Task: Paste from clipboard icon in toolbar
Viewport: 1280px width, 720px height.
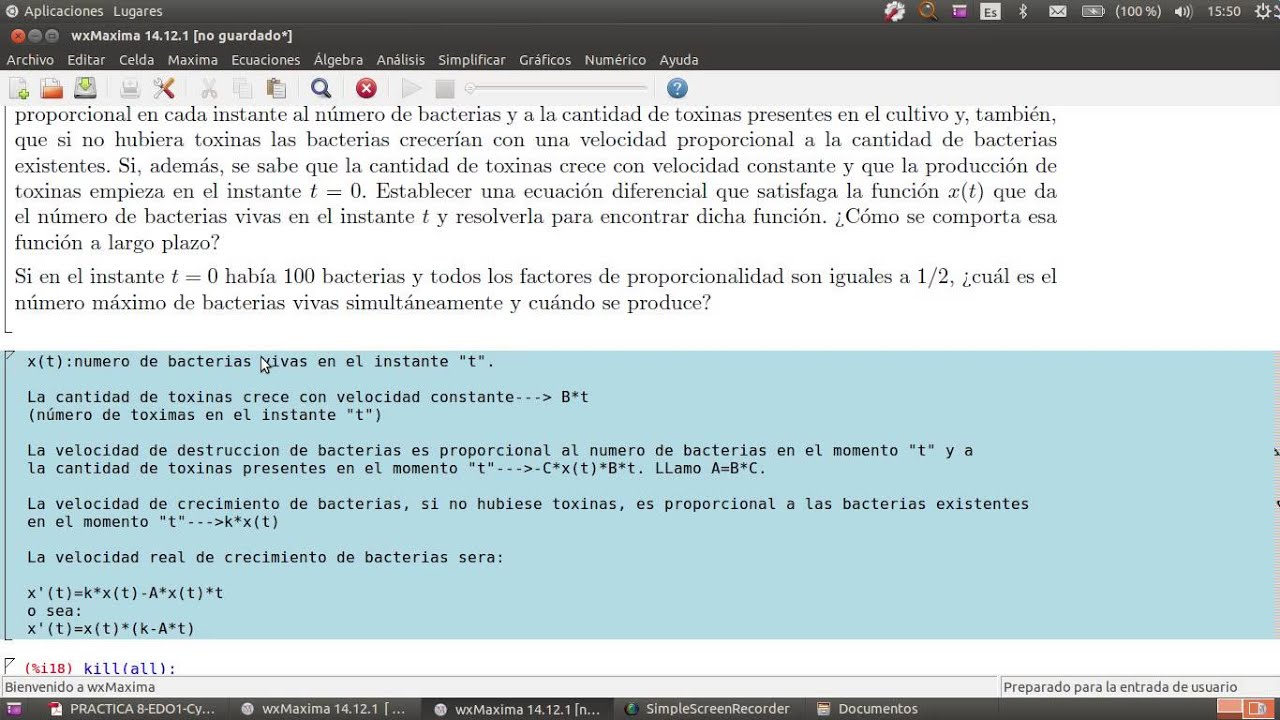Action: 276,88
